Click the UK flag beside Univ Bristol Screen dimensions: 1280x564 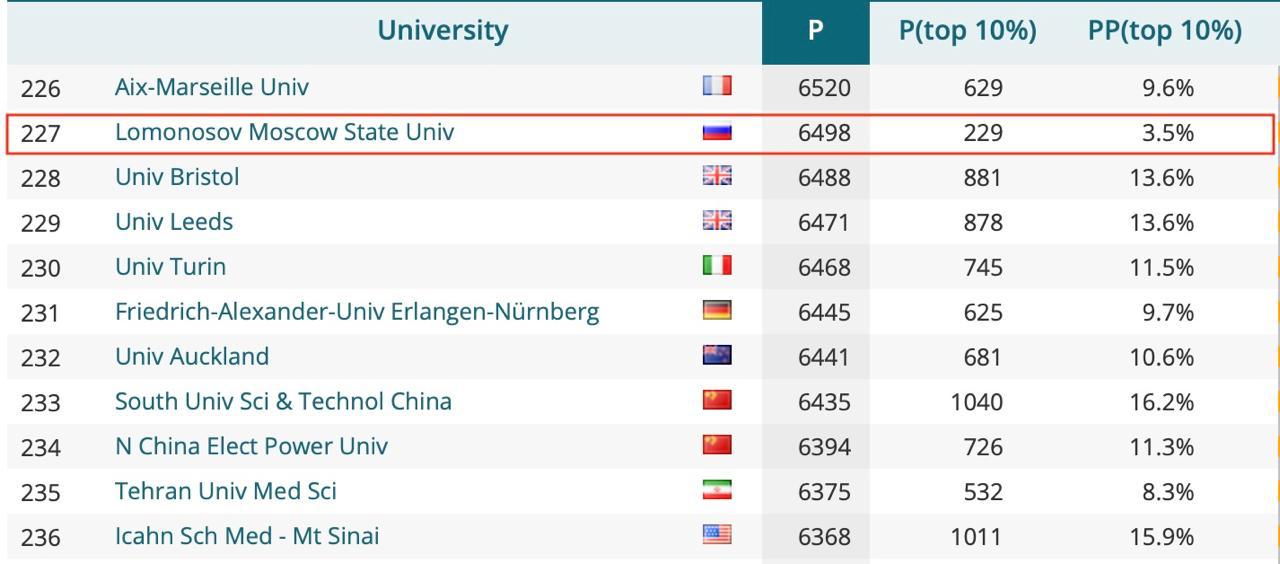(717, 176)
